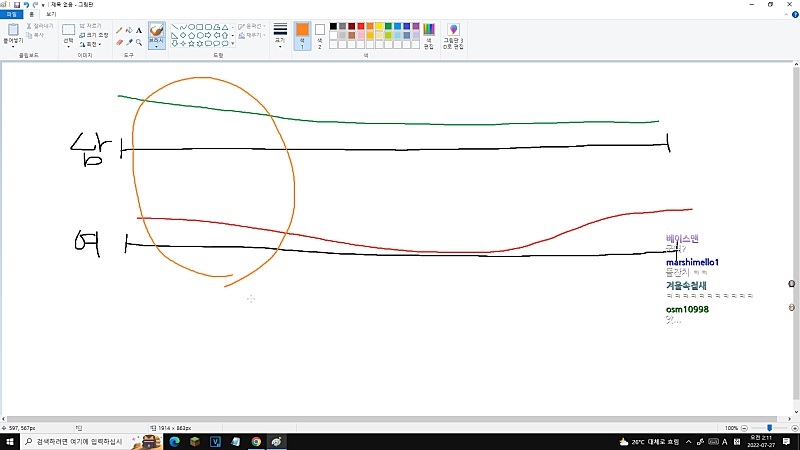
Task: Click the zoom out minus button
Action: (744, 428)
